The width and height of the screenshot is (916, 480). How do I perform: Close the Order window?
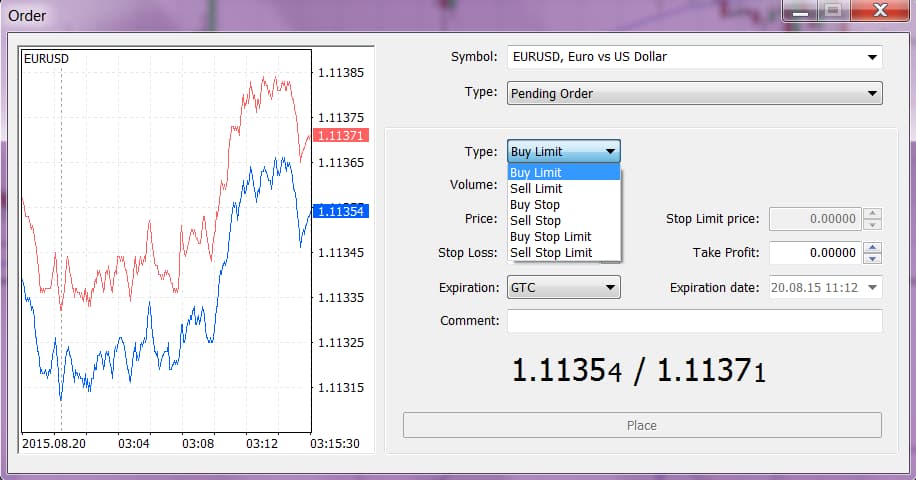[x=880, y=11]
